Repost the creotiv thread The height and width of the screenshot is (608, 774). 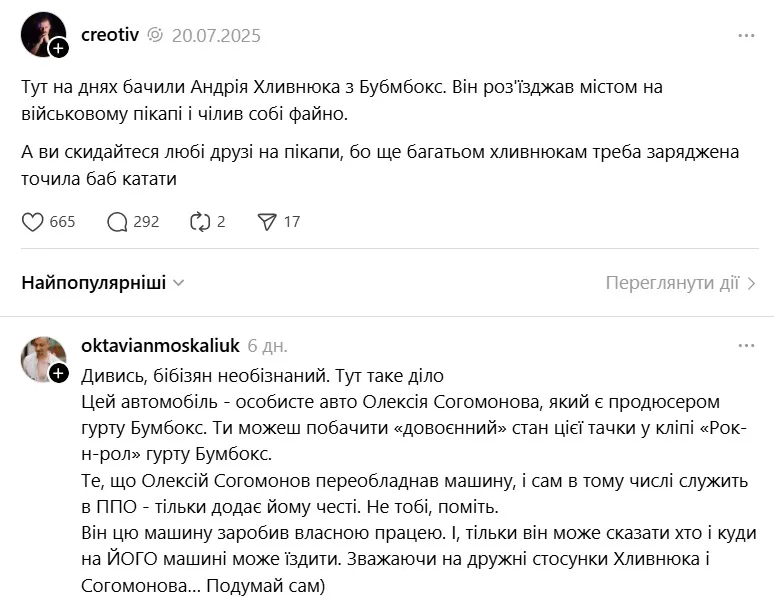coord(202,221)
